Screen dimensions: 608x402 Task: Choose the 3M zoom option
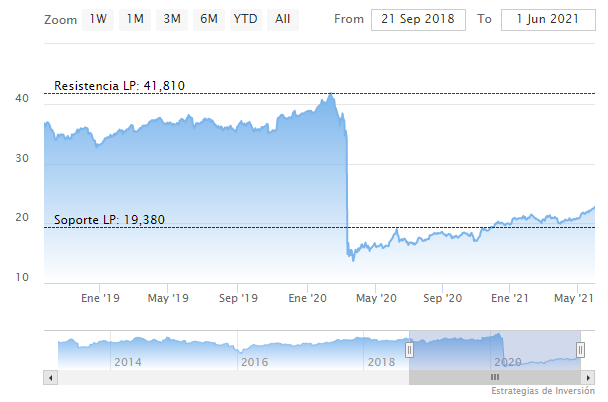[172, 19]
